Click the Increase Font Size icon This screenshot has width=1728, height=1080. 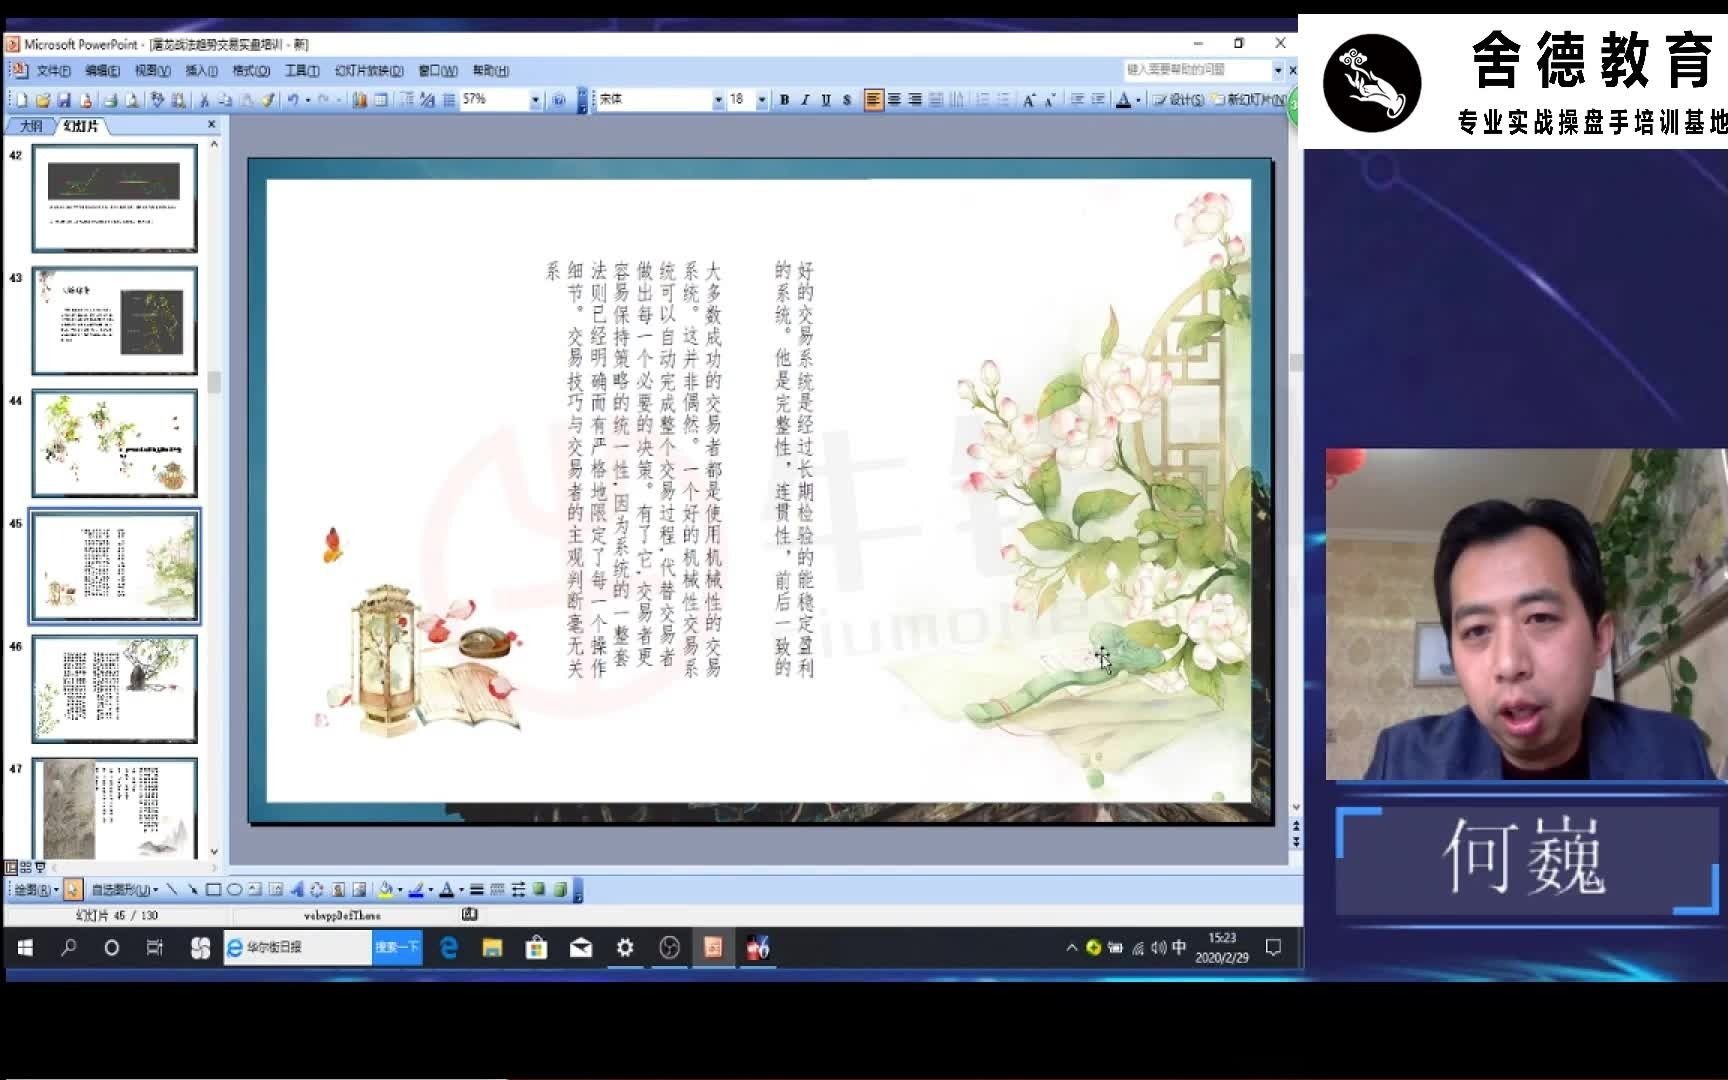pos(1028,100)
